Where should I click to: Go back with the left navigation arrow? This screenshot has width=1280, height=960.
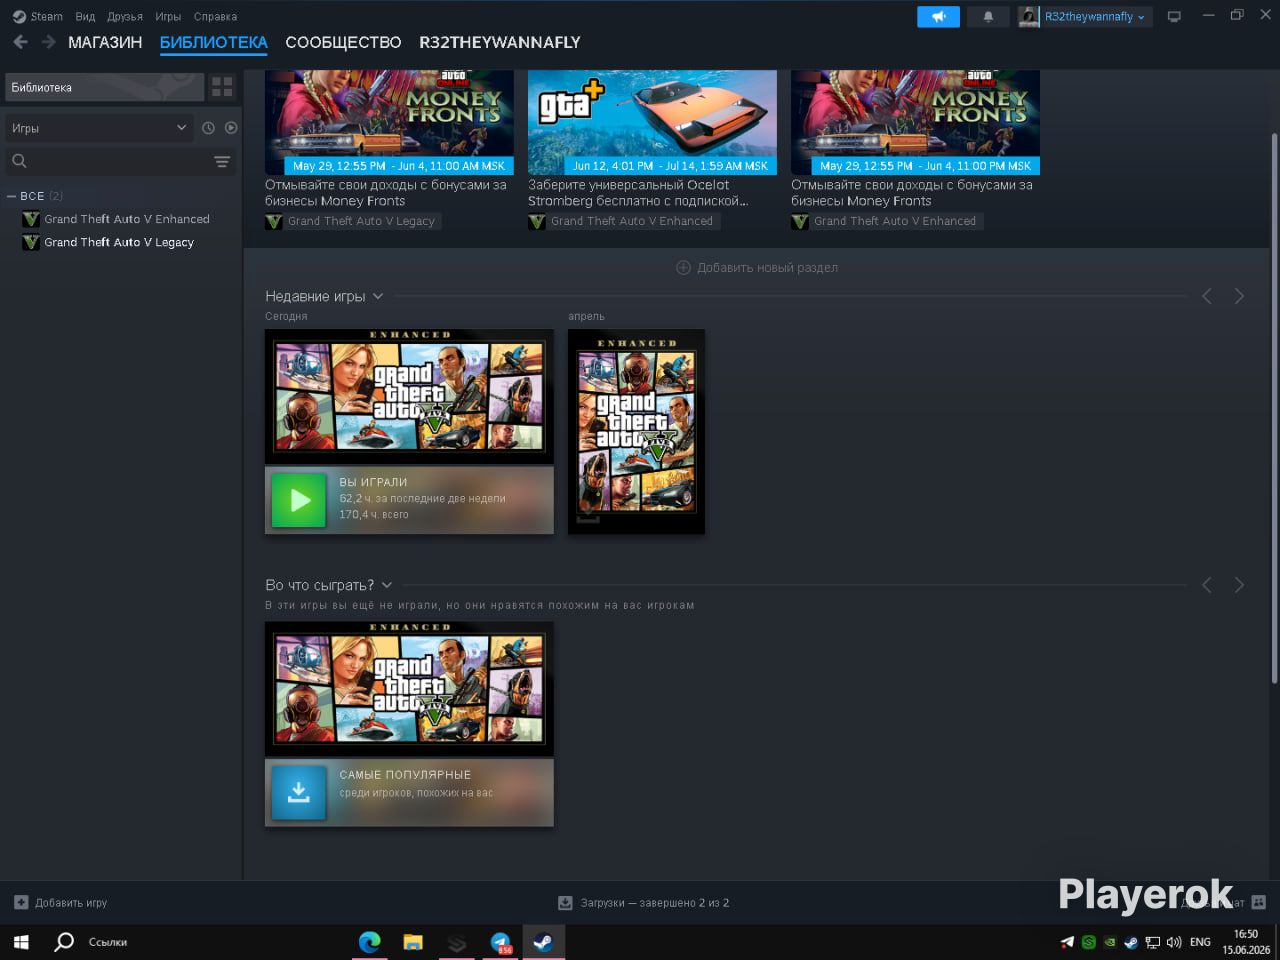pos(20,42)
